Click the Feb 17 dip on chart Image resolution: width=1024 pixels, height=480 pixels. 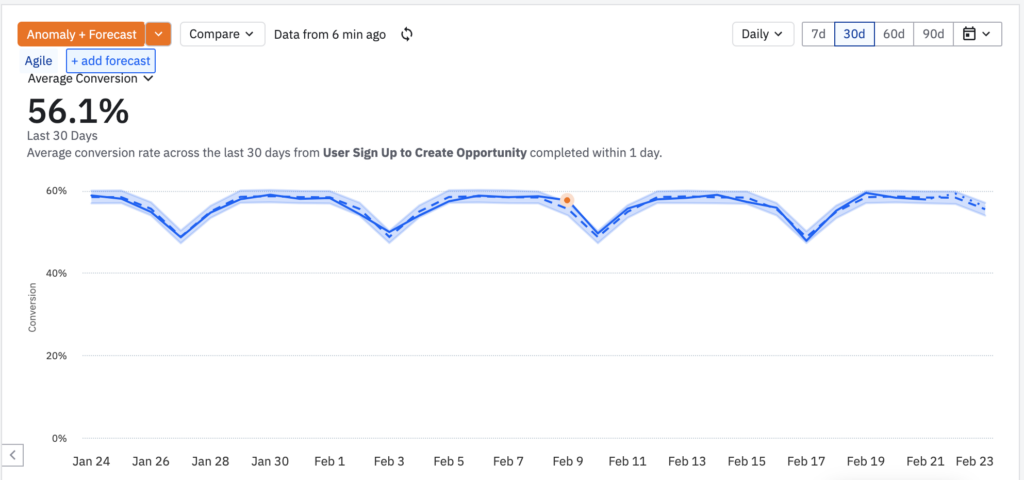click(805, 239)
